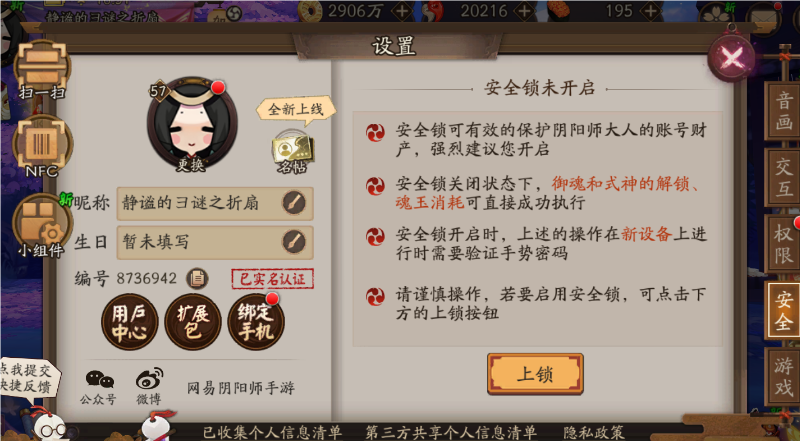Tap the NFC icon
This screenshot has height=441, width=800.
(x=42, y=146)
